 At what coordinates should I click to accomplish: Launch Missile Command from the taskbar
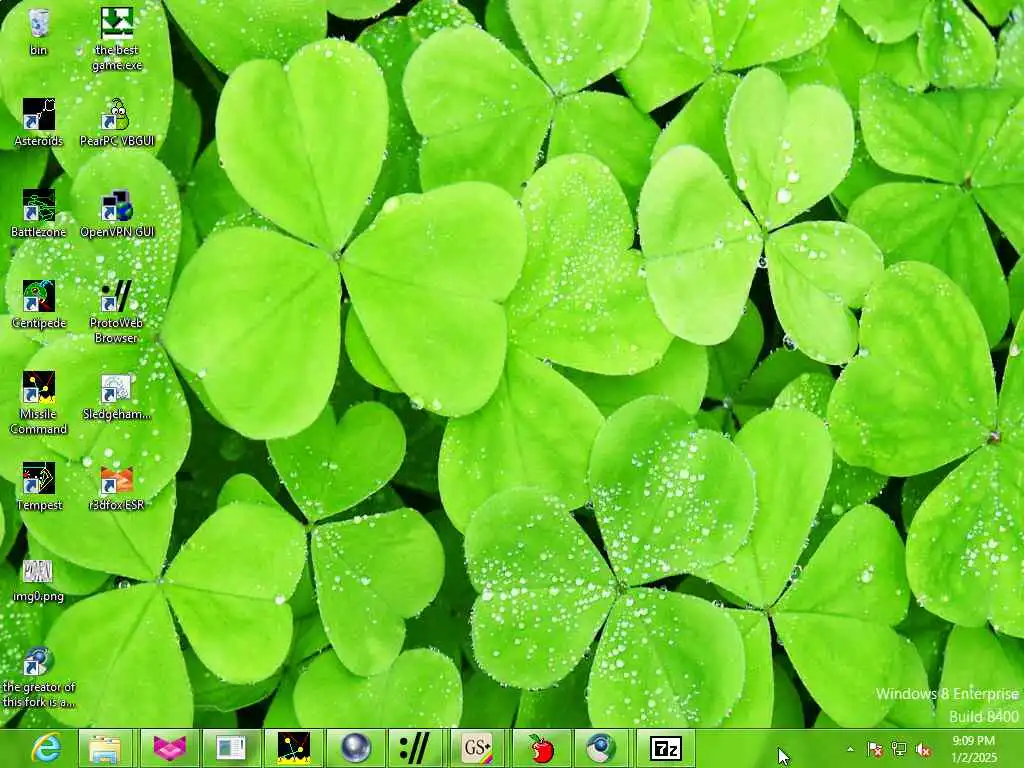click(293, 748)
